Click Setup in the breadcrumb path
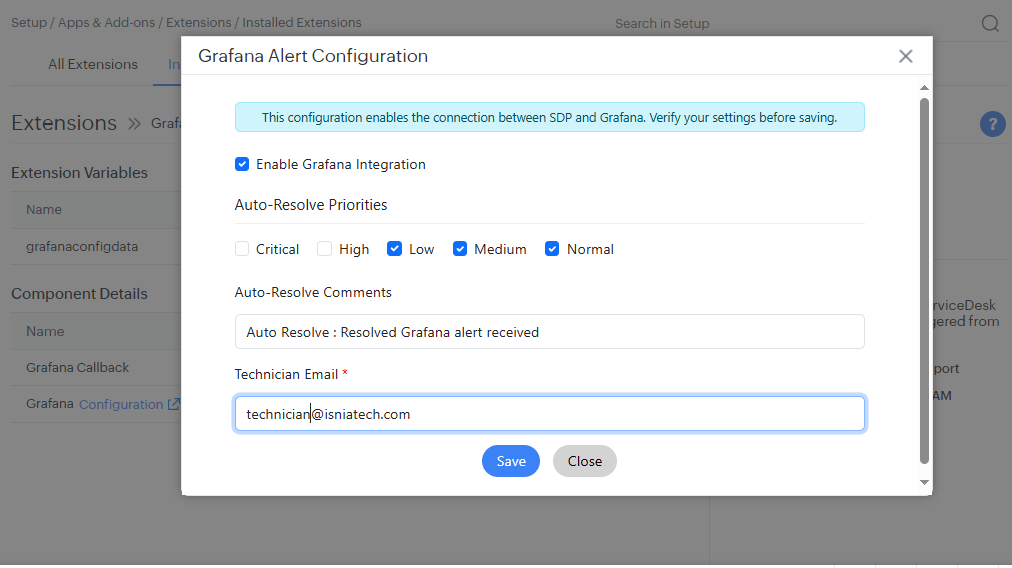This screenshot has width=1012, height=568. point(29,23)
